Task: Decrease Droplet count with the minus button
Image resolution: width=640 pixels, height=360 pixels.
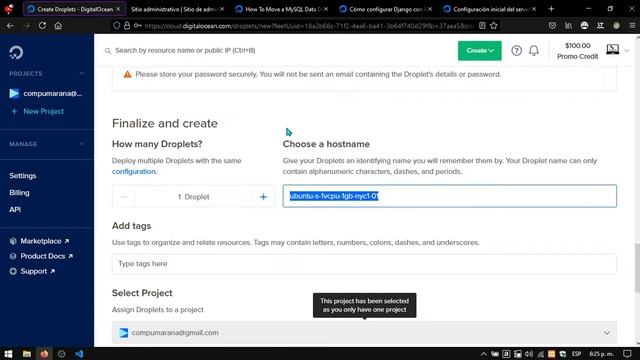Action: coord(124,197)
